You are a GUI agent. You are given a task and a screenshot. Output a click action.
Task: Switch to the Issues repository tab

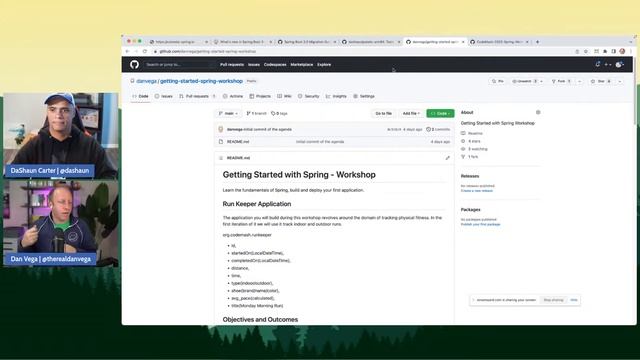(x=163, y=96)
